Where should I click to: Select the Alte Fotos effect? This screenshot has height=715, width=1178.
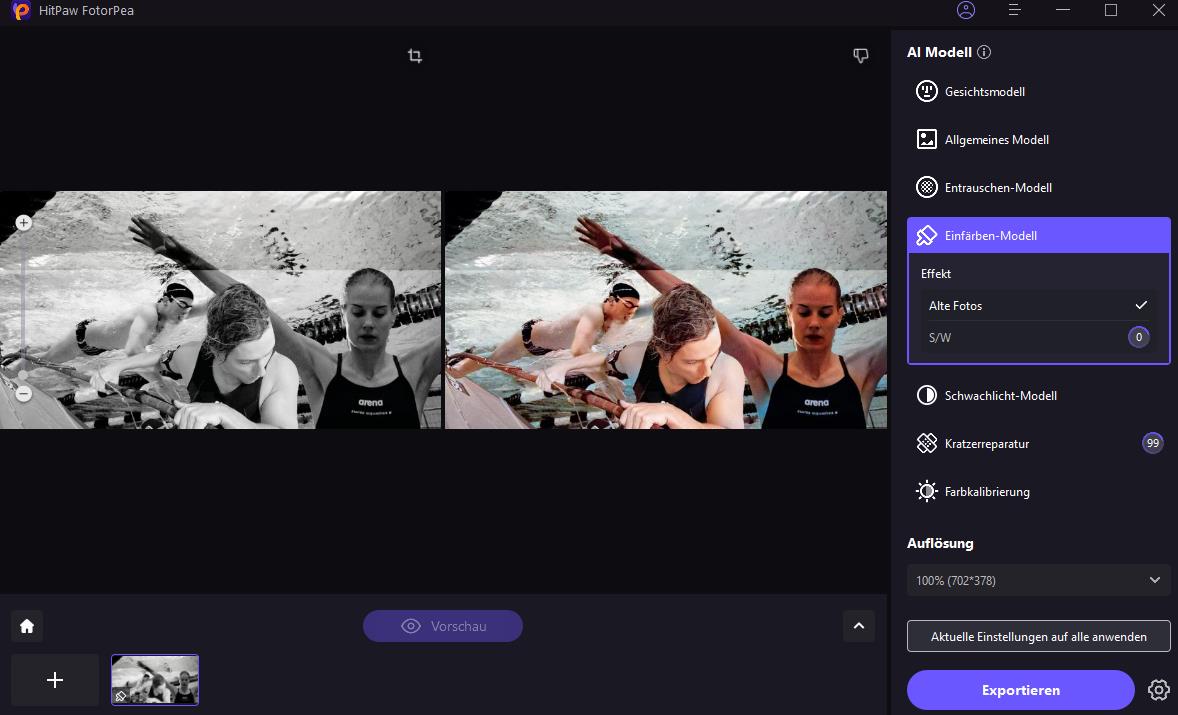tap(1038, 306)
